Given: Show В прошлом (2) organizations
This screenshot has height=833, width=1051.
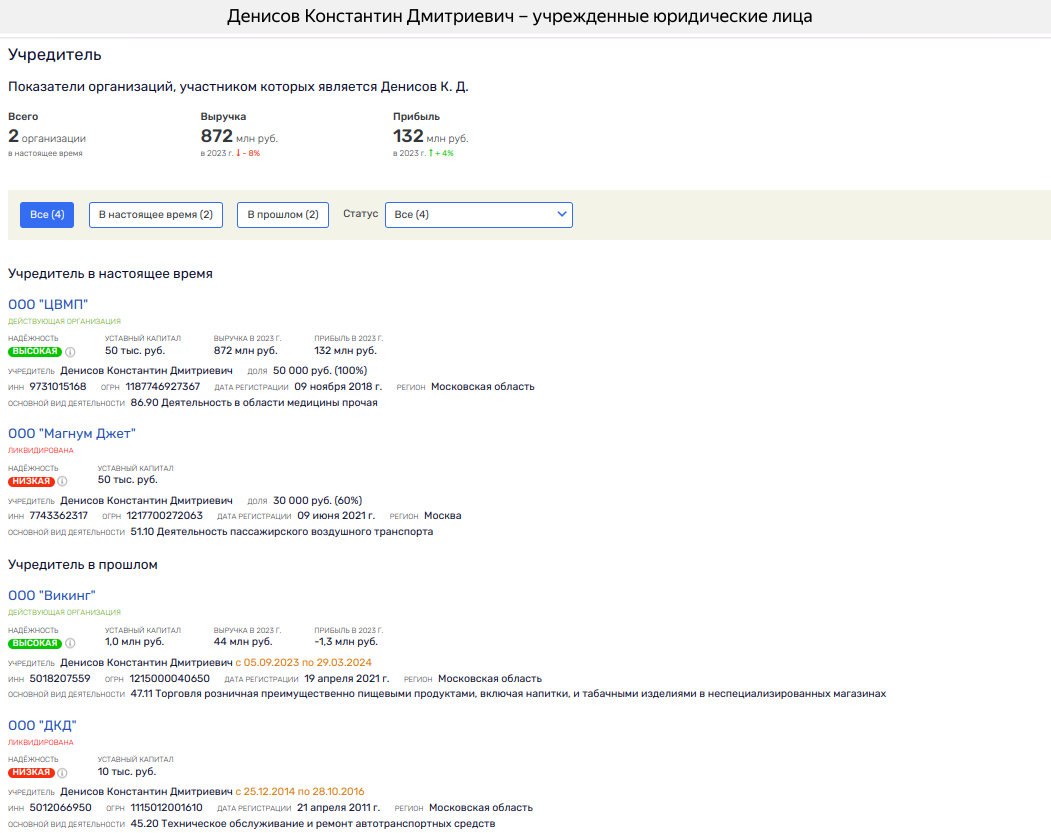Looking at the screenshot, I should [282, 215].
